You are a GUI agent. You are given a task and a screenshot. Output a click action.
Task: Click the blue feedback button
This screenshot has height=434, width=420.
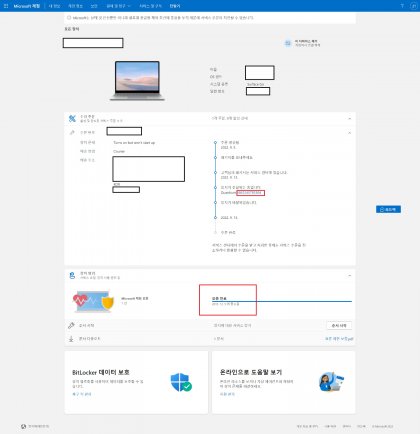(388, 209)
